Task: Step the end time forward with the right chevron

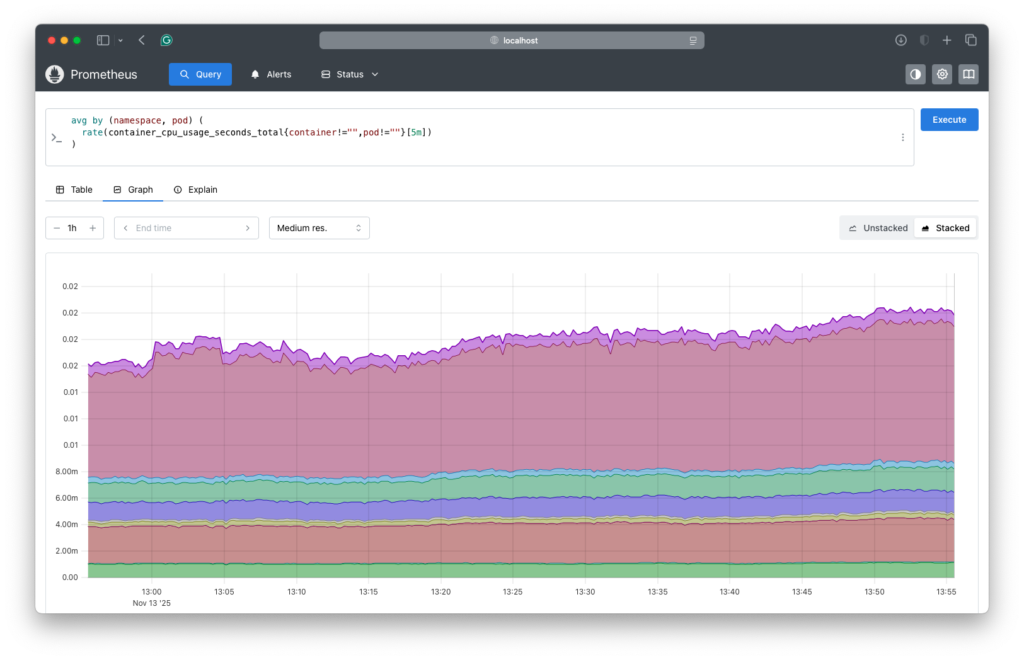Action: (x=249, y=227)
